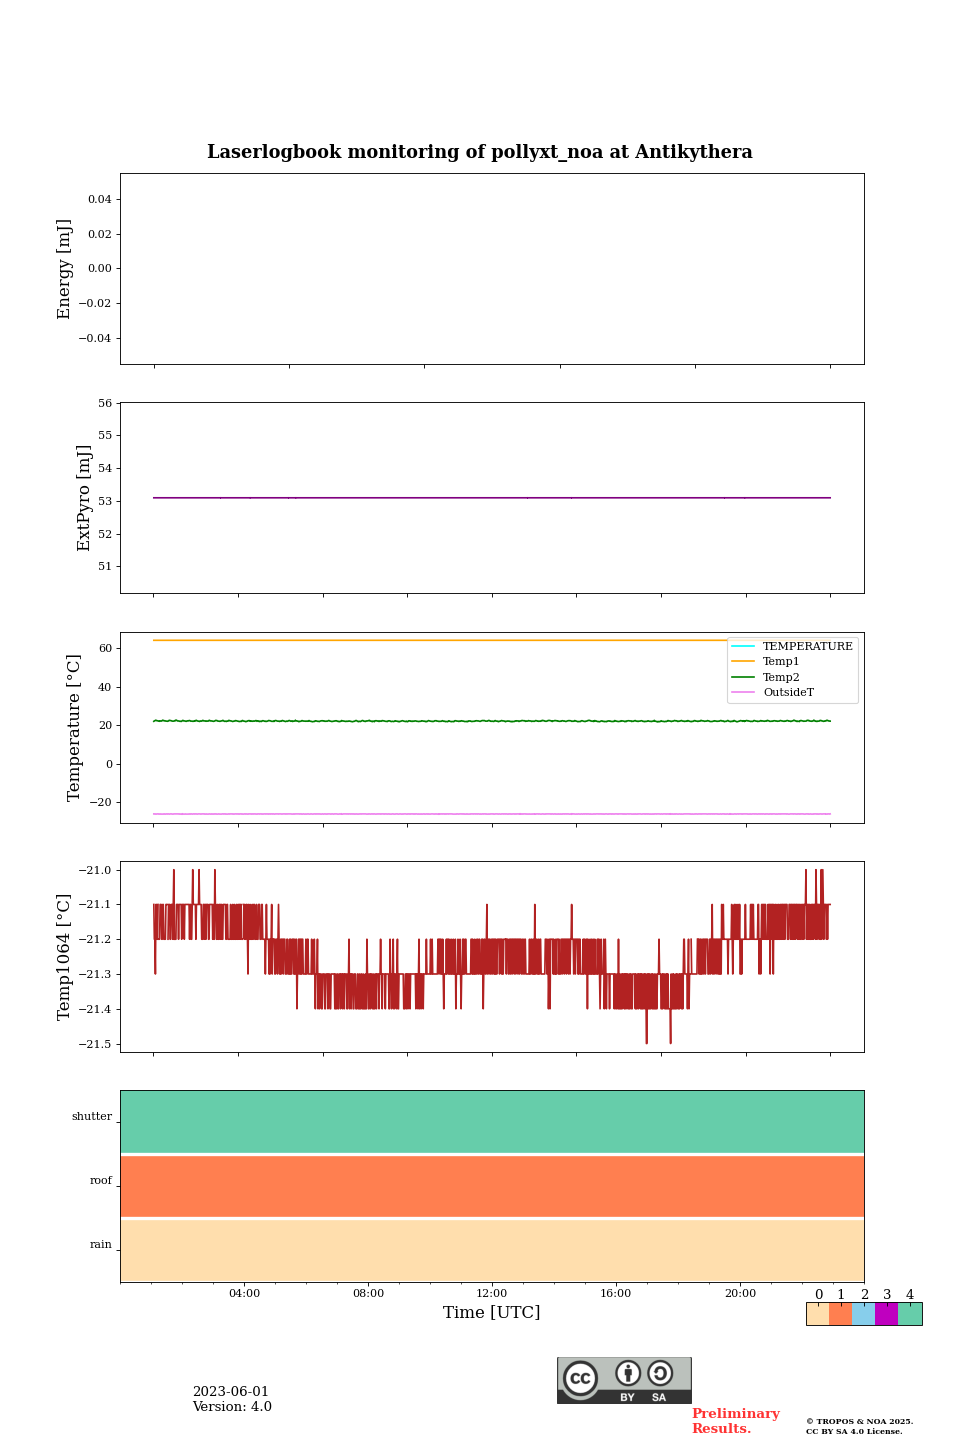The width and height of the screenshot is (960, 1440).
Task: Click the −21.5 tick on Temp1064 axis
Action: 96,1044
